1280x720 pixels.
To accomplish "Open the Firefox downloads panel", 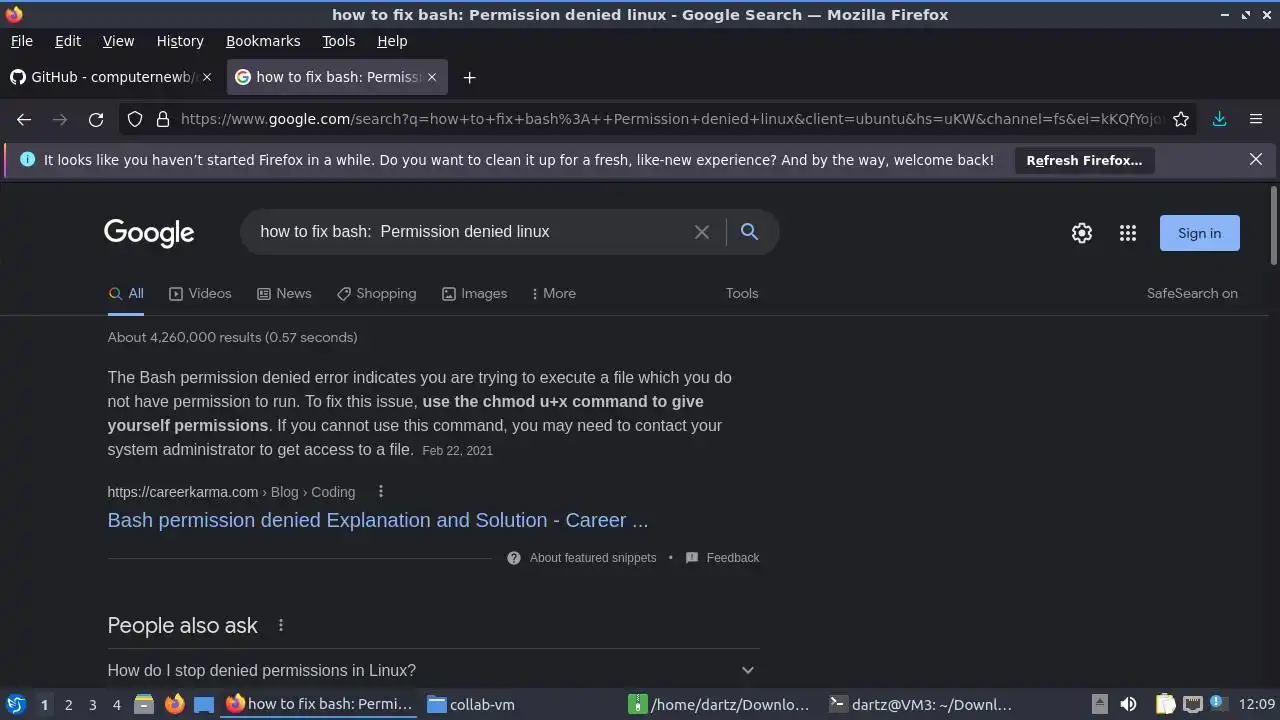I will pyautogui.click(x=1220, y=119).
